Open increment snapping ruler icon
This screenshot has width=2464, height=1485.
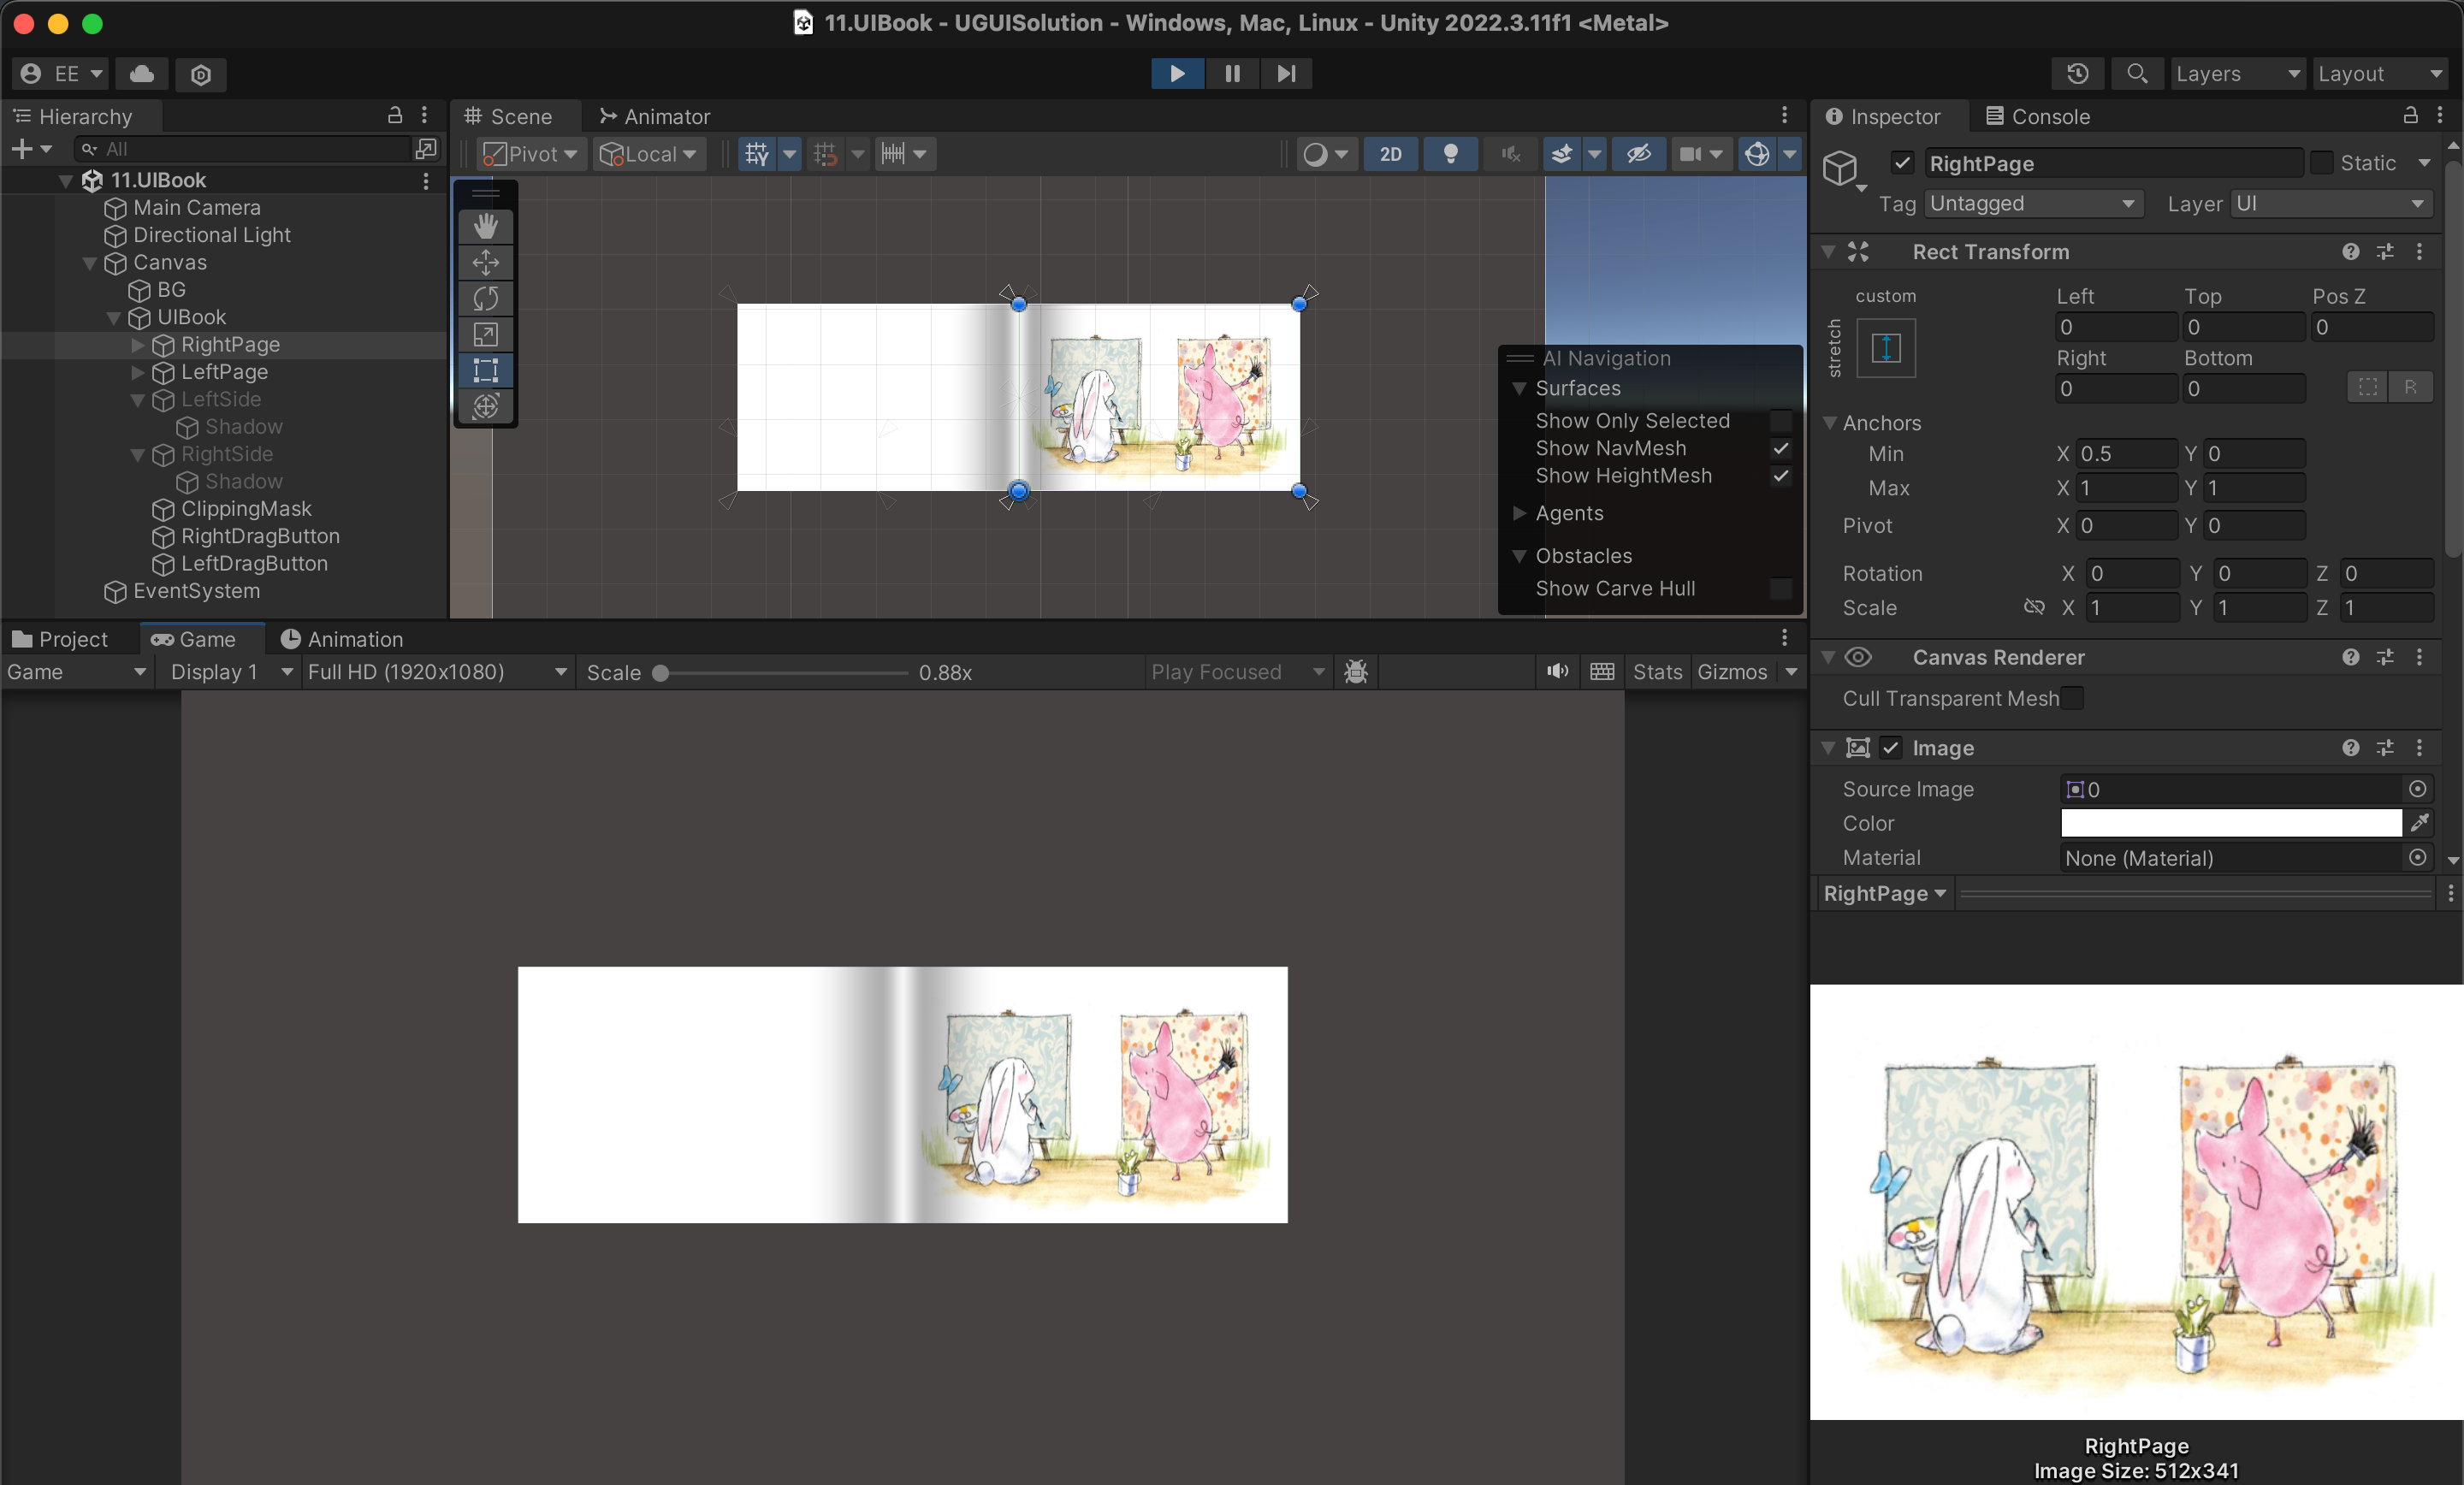[893, 154]
